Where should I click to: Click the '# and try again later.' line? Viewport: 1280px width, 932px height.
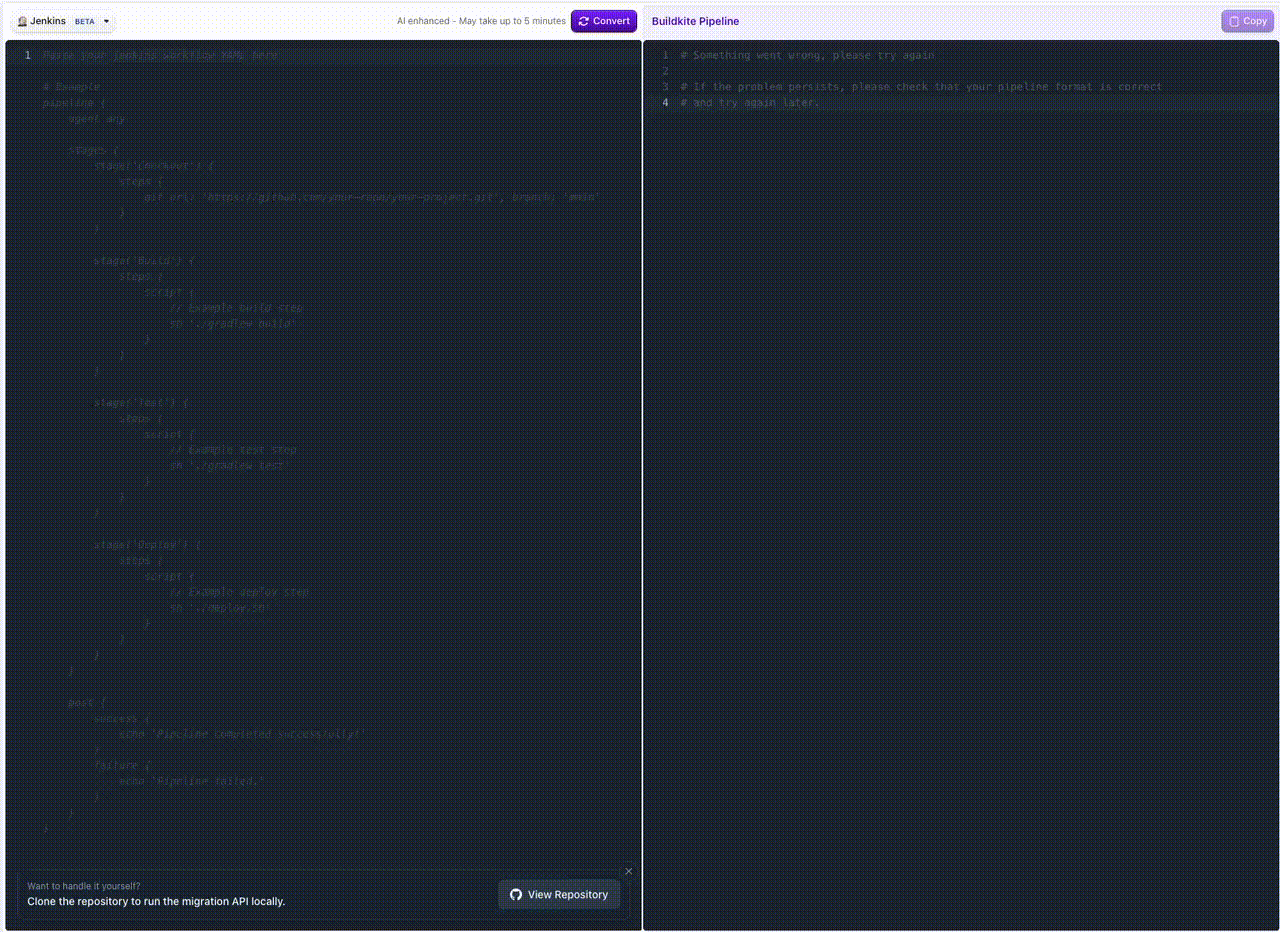pos(750,103)
